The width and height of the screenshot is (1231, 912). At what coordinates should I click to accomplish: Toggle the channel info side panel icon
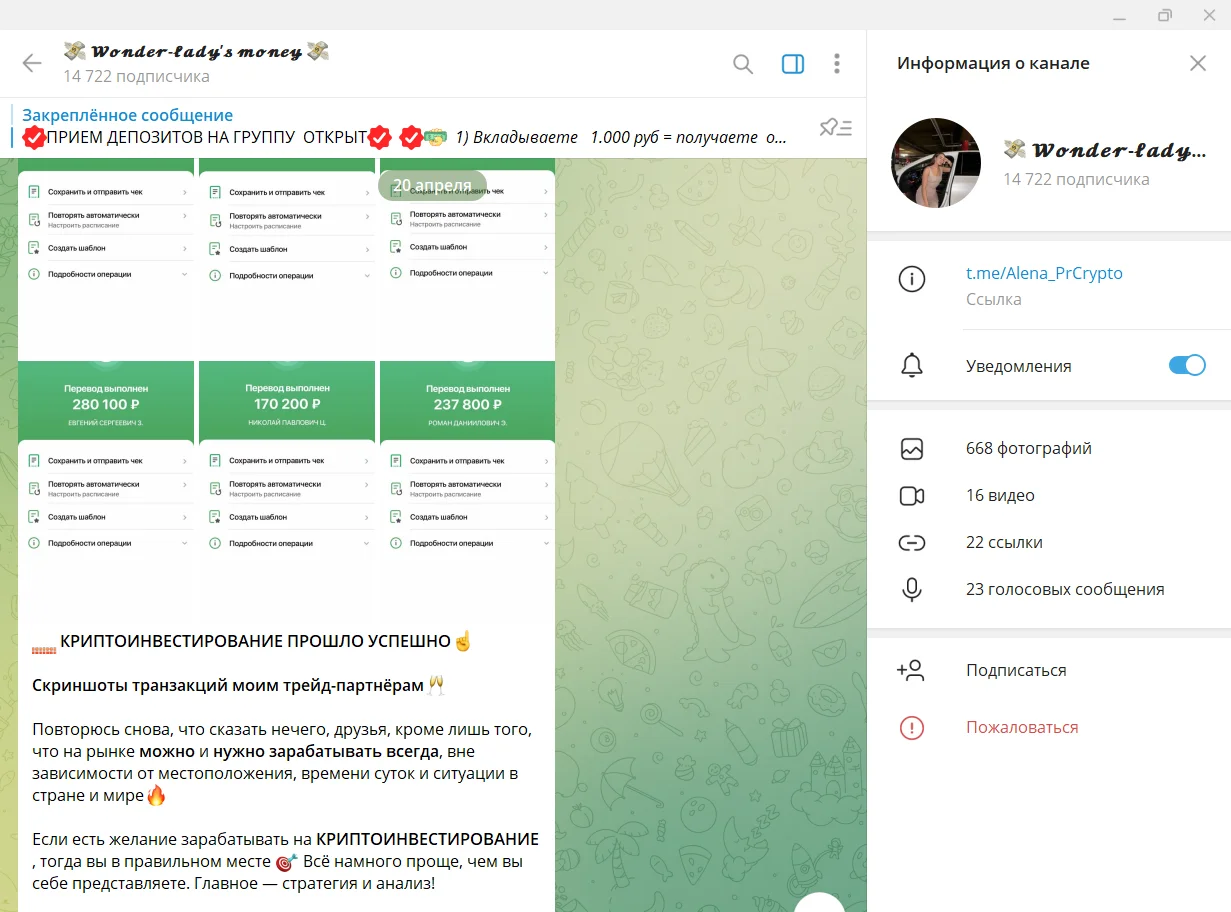[792, 64]
